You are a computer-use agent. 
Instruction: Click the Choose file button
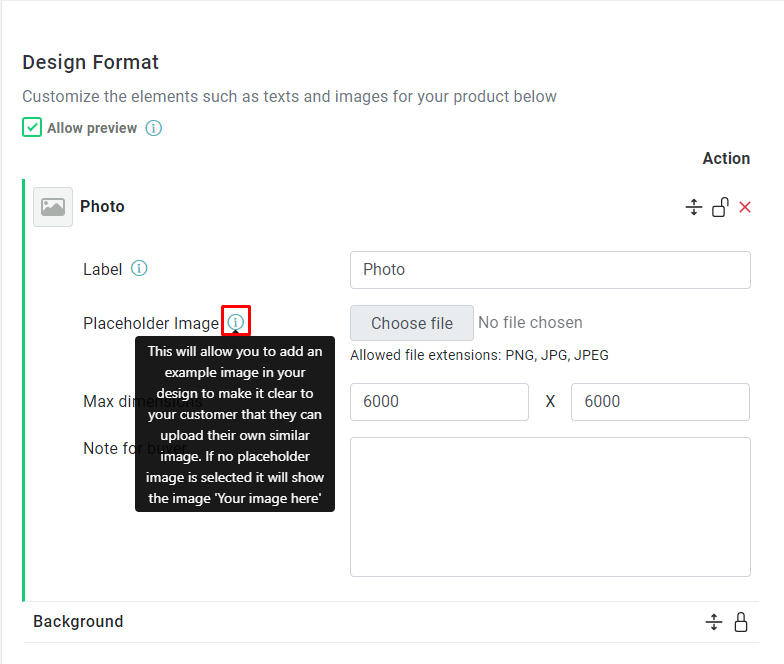[412, 323]
